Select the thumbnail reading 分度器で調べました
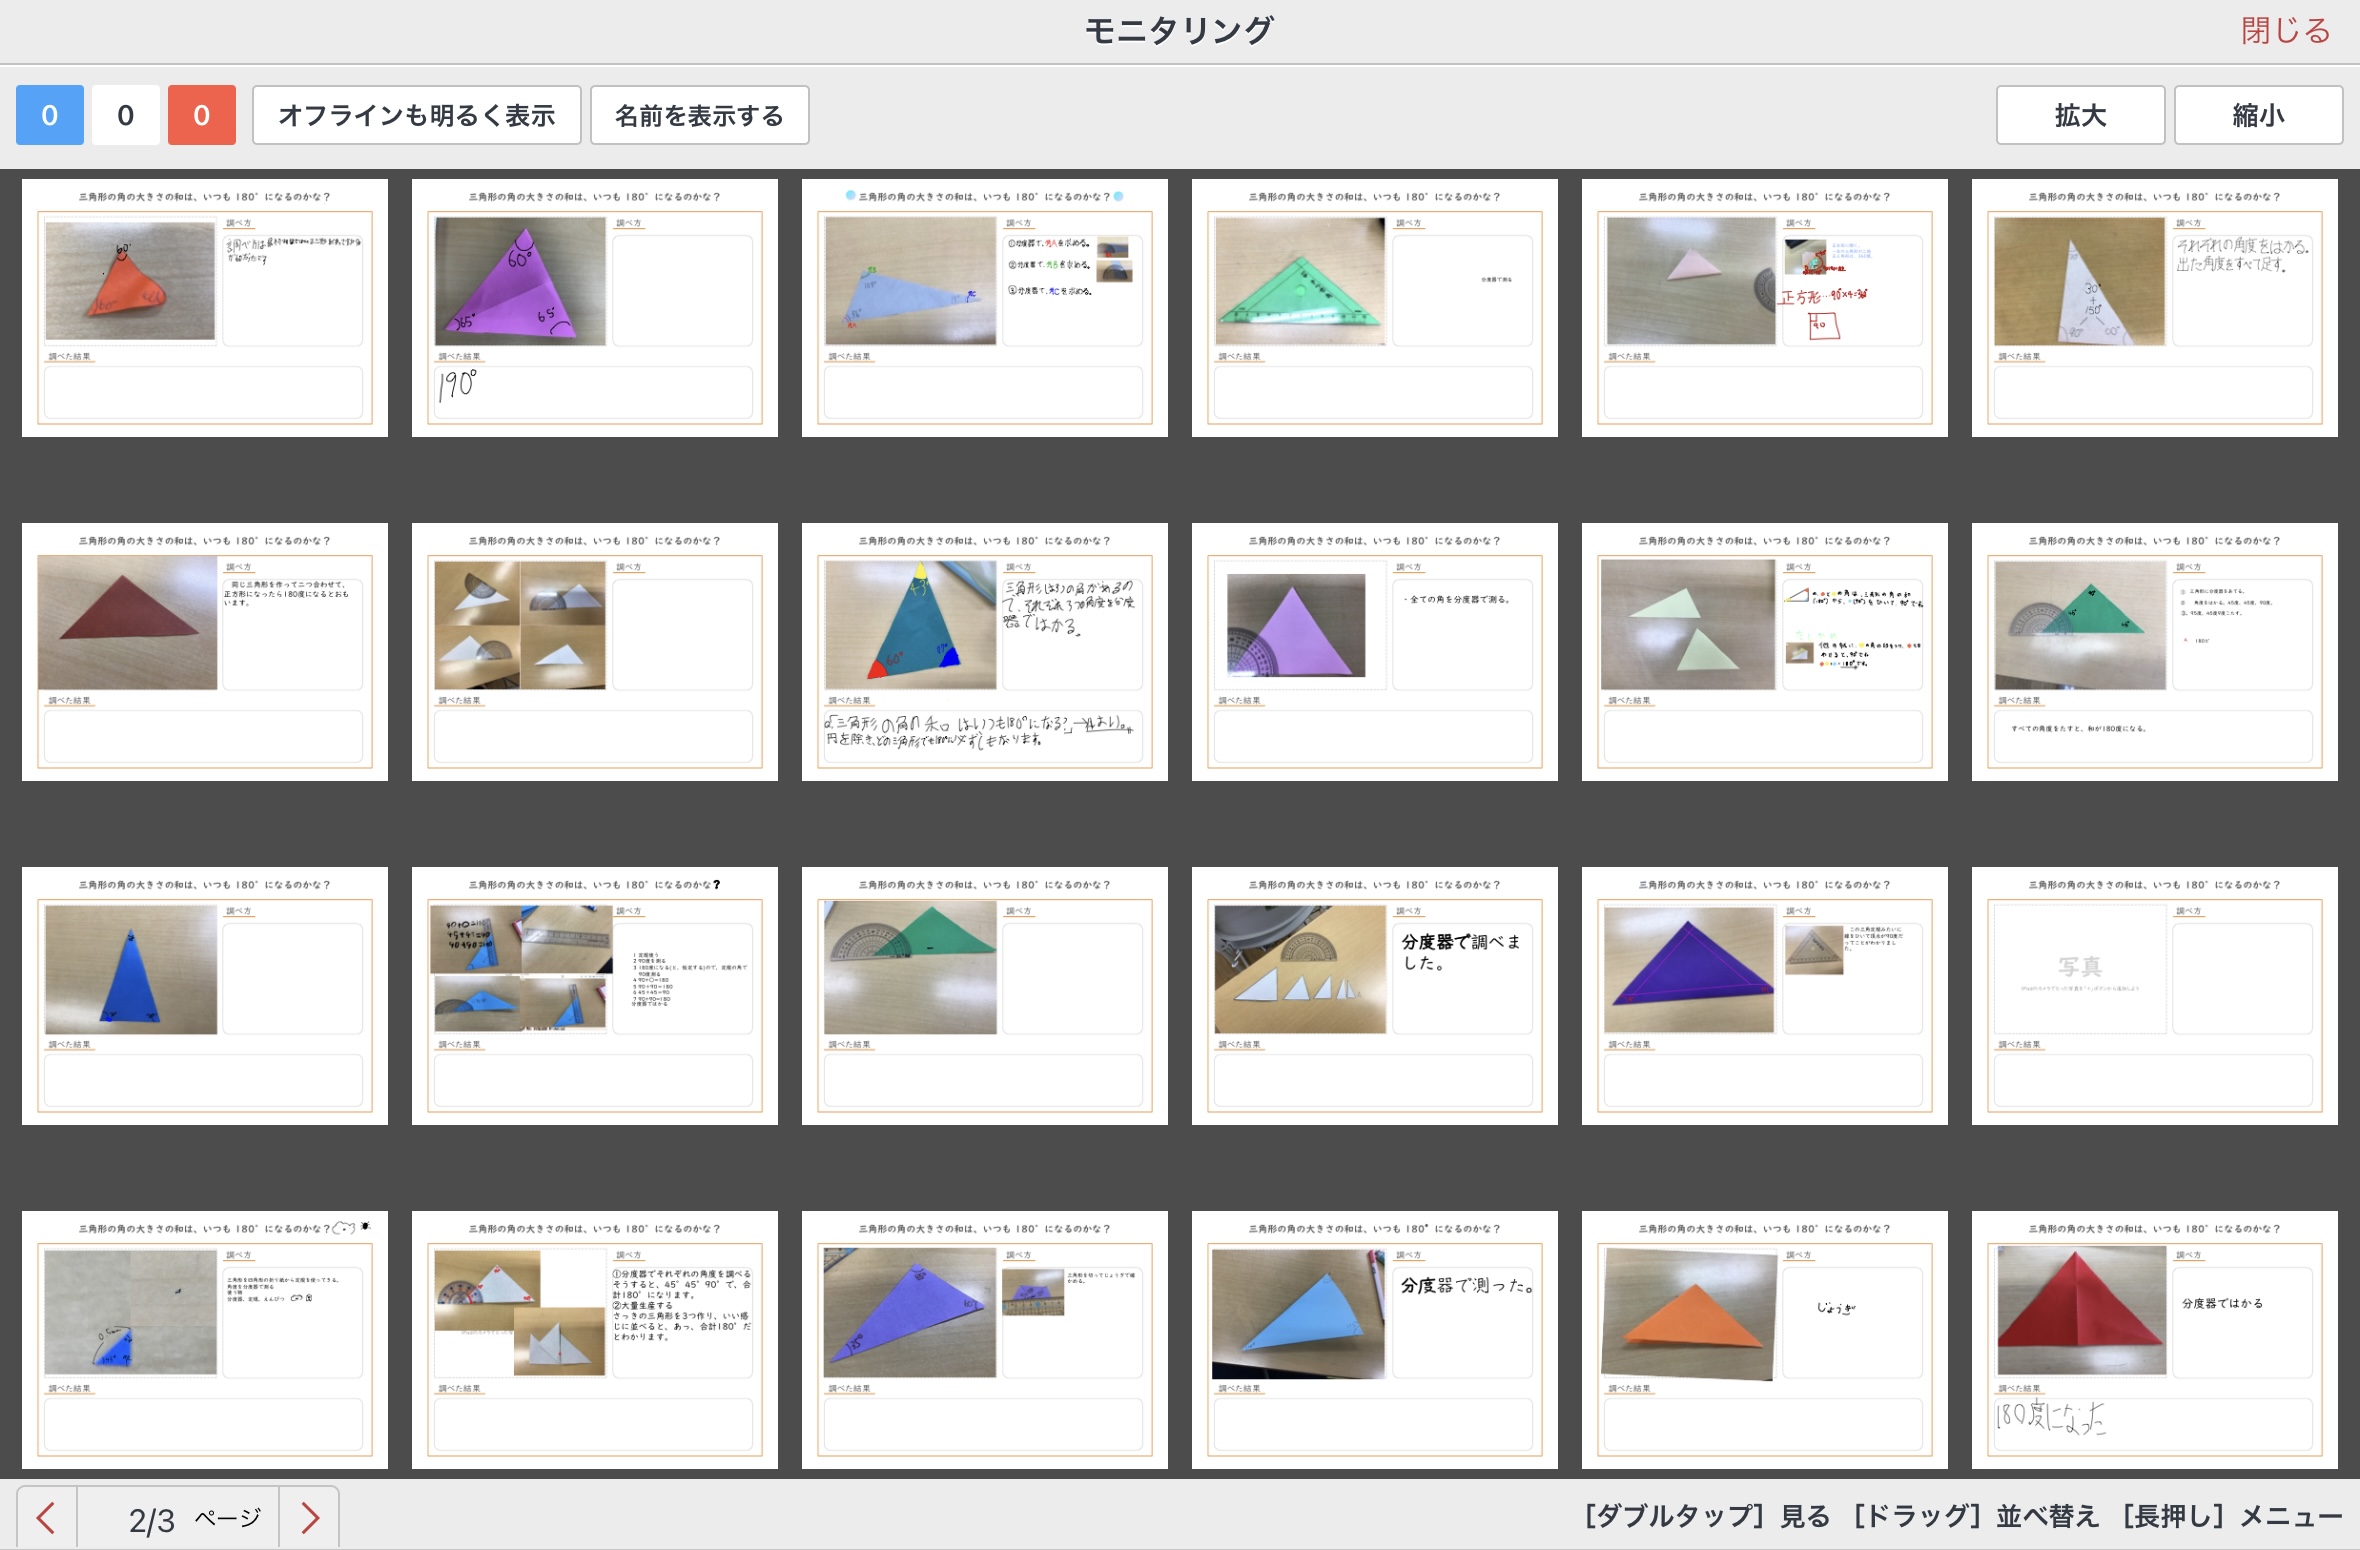Image resolution: width=2360 pixels, height=1550 pixels. [x=1374, y=995]
